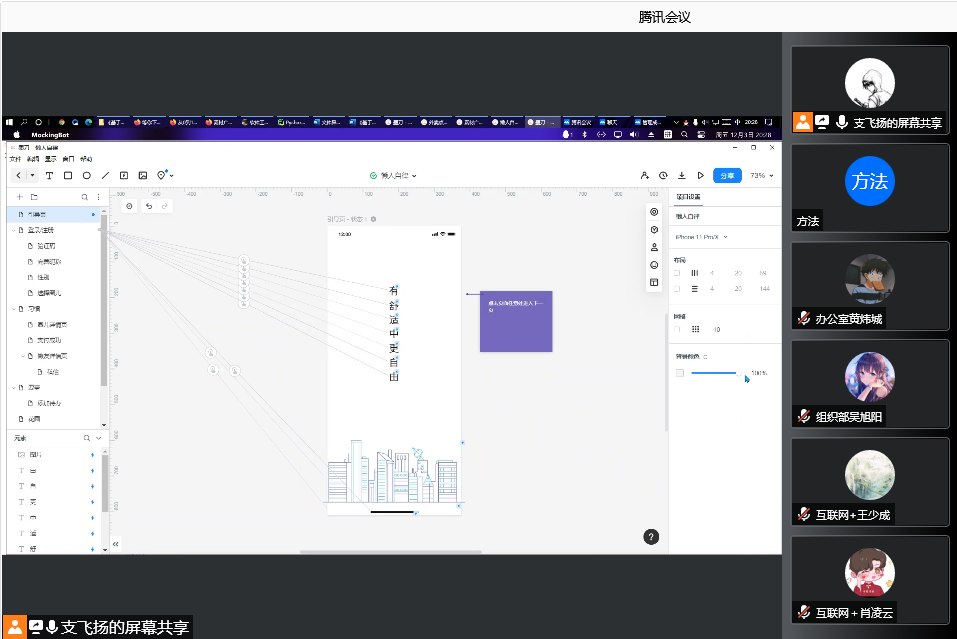Enable the row layout grid checkbox
Screen dimensions: 957x639
tap(677, 289)
